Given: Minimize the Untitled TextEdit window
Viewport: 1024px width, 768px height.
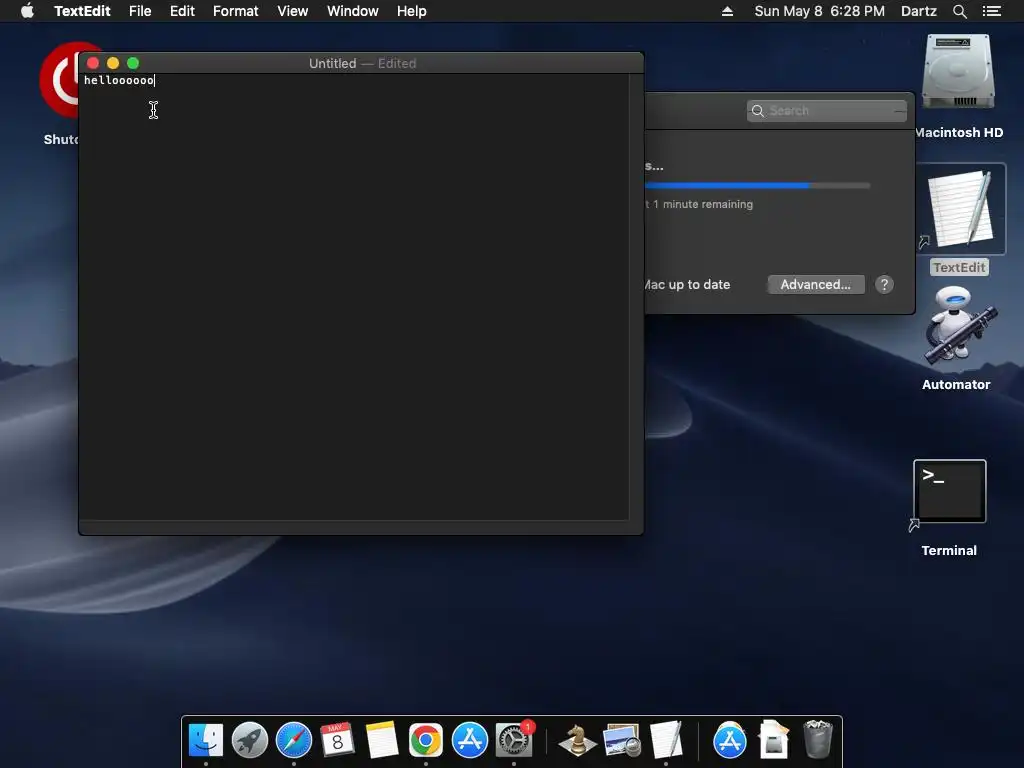Looking at the screenshot, I should tap(113, 63).
